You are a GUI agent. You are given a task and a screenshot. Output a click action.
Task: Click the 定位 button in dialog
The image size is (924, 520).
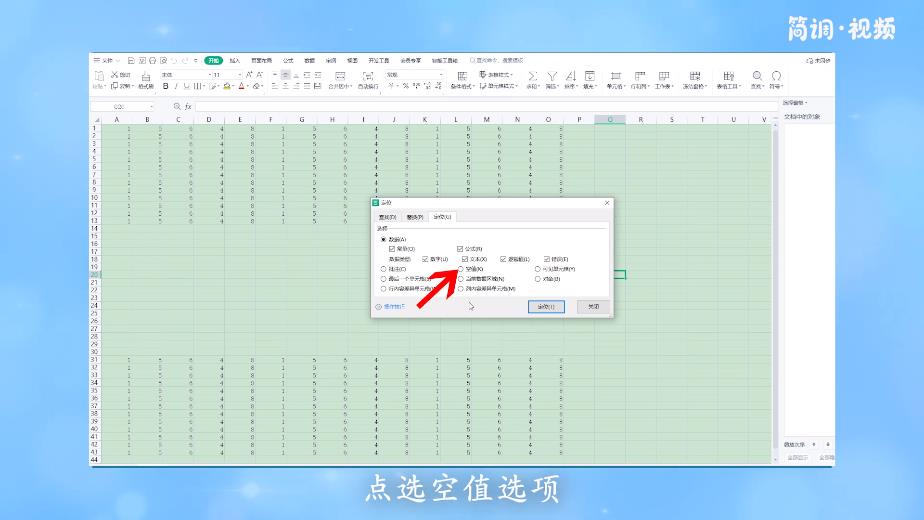[546, 307]
